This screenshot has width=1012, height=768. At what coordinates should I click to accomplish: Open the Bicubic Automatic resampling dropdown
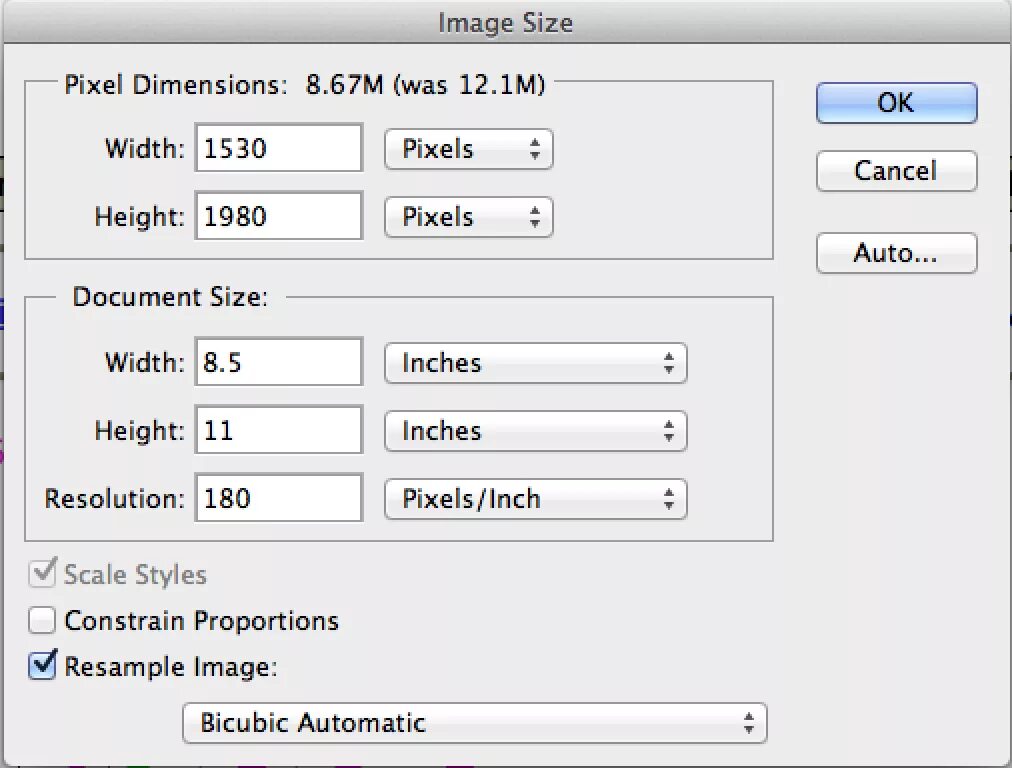(x=474, y=723)
